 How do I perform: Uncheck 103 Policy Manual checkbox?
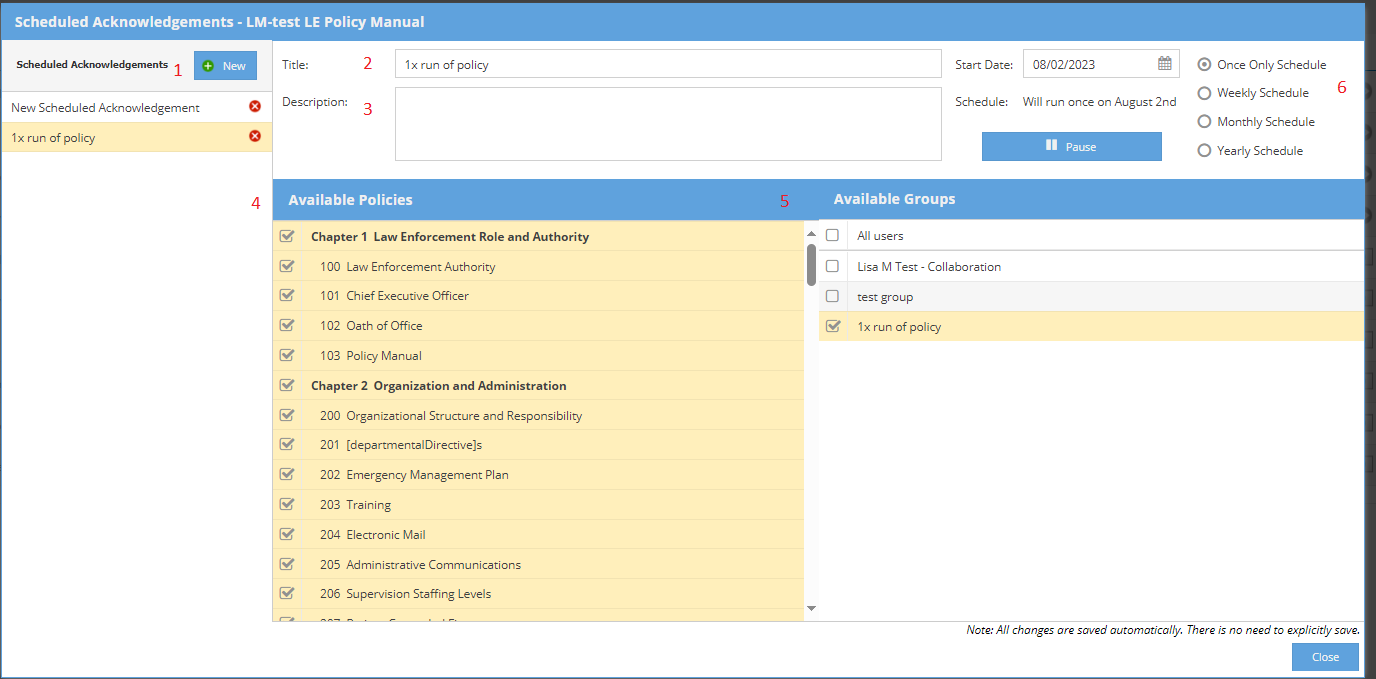287,355
